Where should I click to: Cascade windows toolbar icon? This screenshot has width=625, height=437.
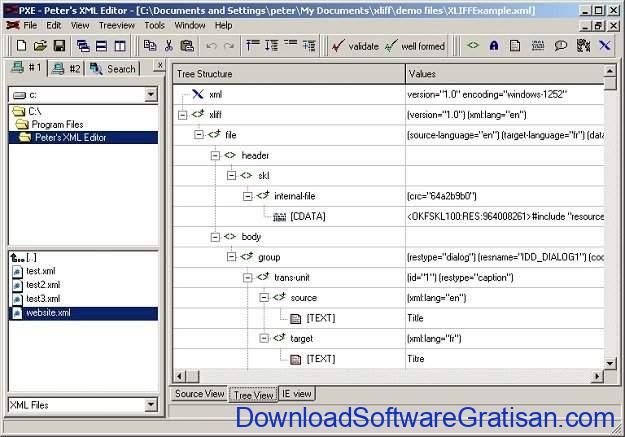tap(83, 46)
